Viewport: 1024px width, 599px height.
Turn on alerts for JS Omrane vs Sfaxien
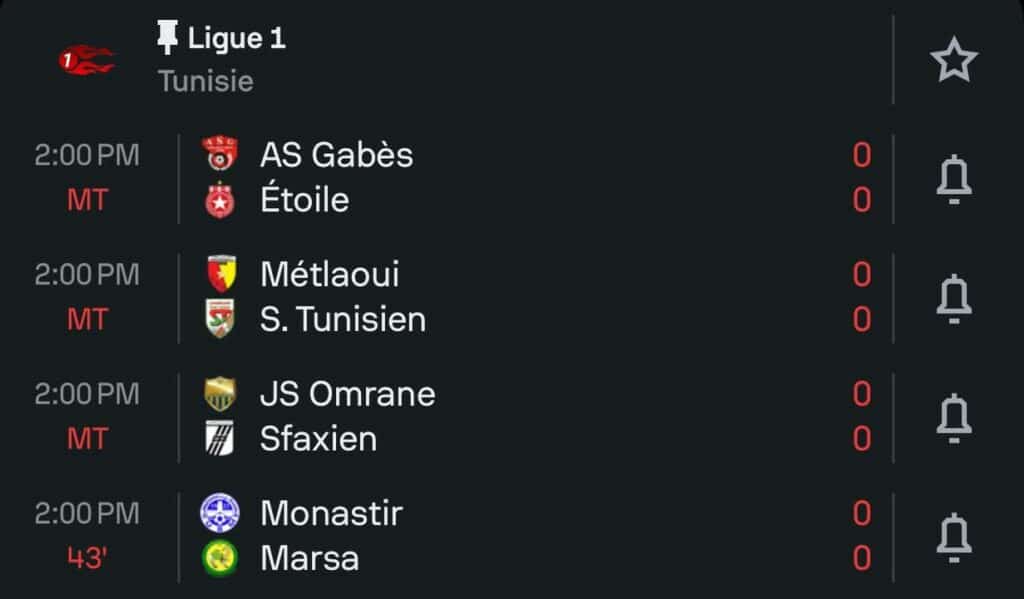coord(953,417)
